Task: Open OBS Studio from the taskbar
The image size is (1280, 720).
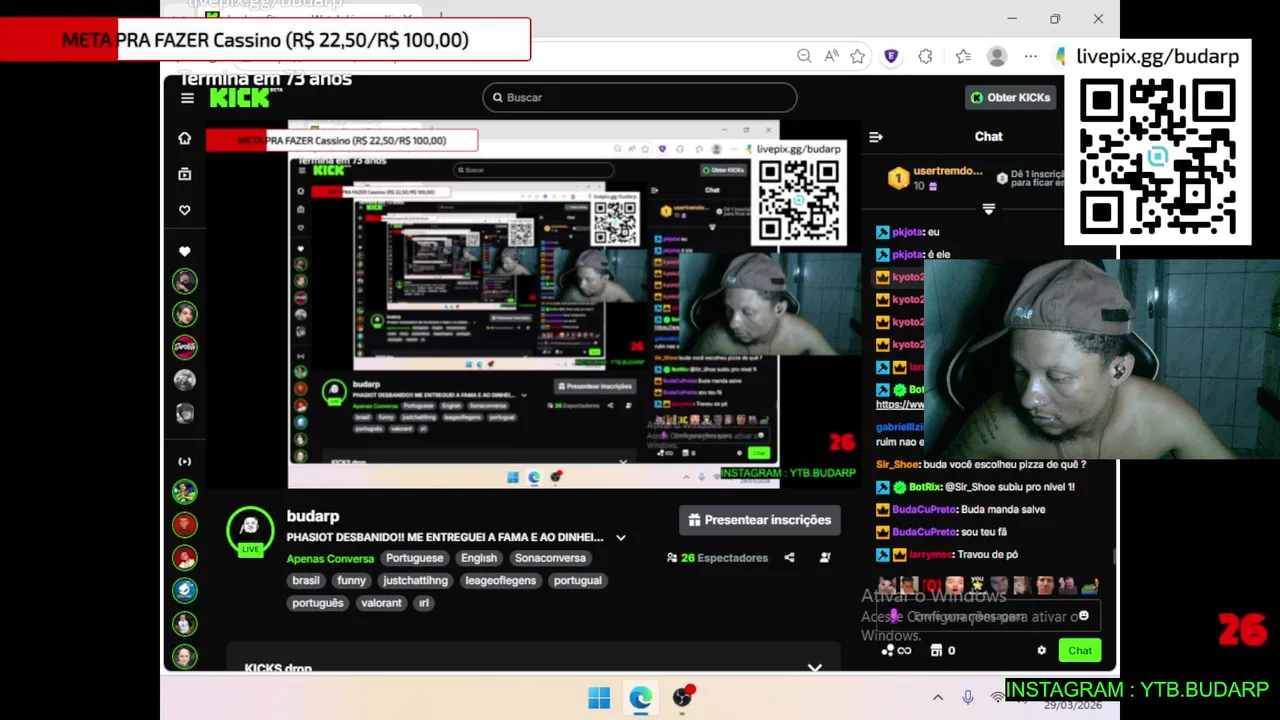Action: pyautogui.click(x=683, y=697)
